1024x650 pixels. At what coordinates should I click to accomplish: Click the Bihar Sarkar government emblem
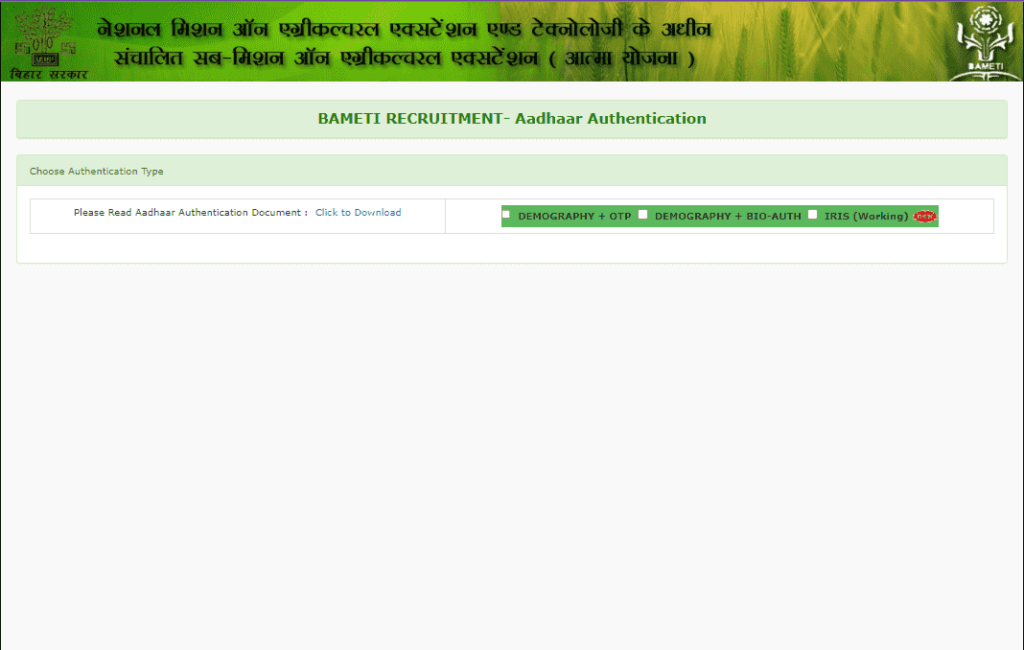click(42, 35)
